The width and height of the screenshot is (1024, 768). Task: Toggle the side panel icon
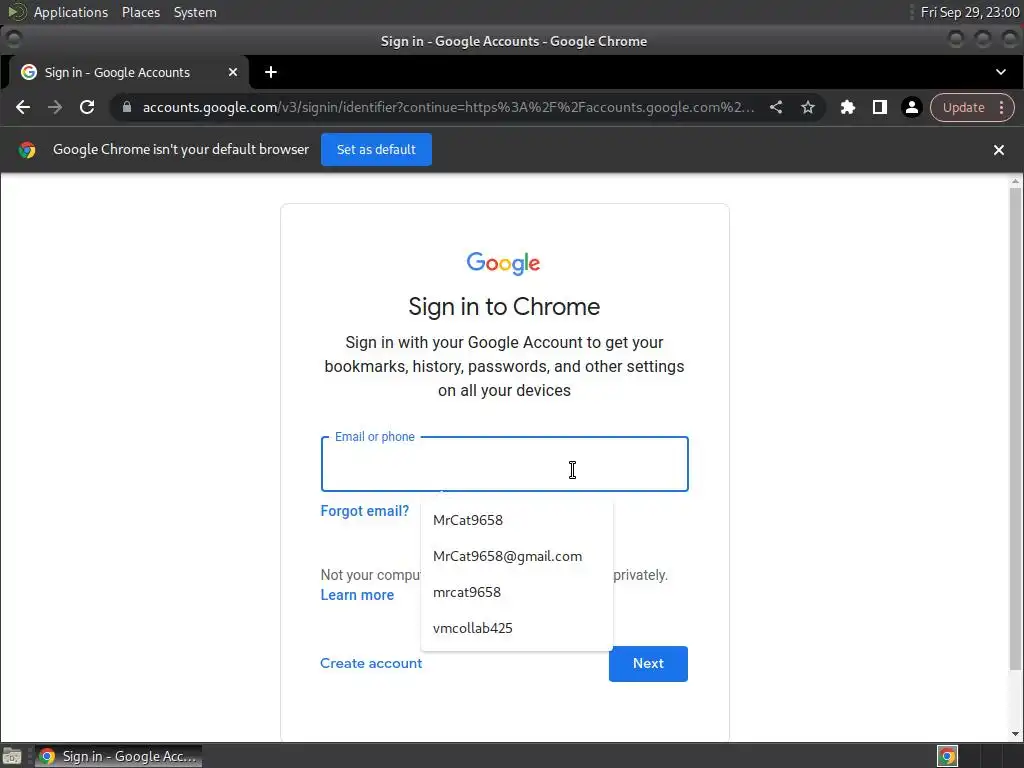click(x=880, y=107)
